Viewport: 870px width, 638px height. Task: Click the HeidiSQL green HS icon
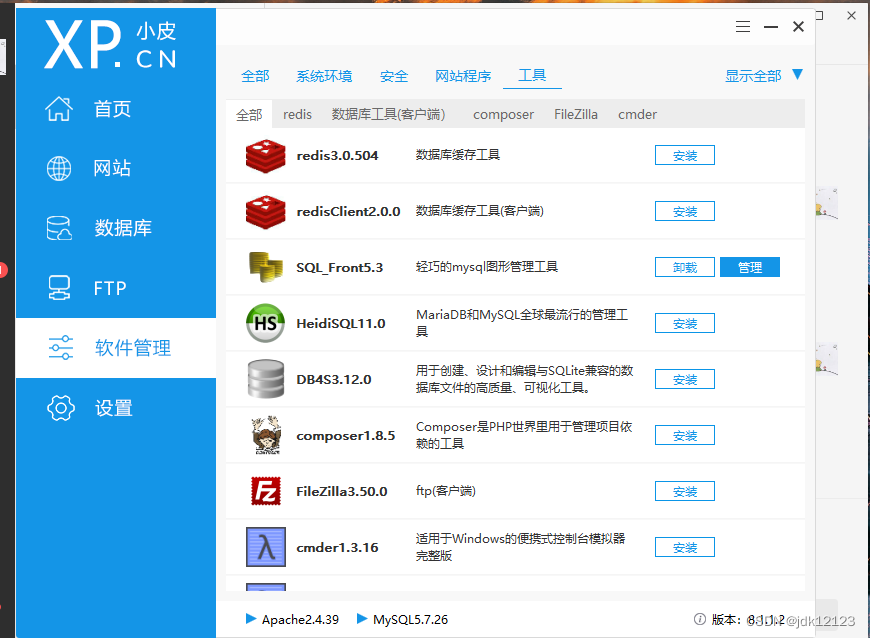265,323
